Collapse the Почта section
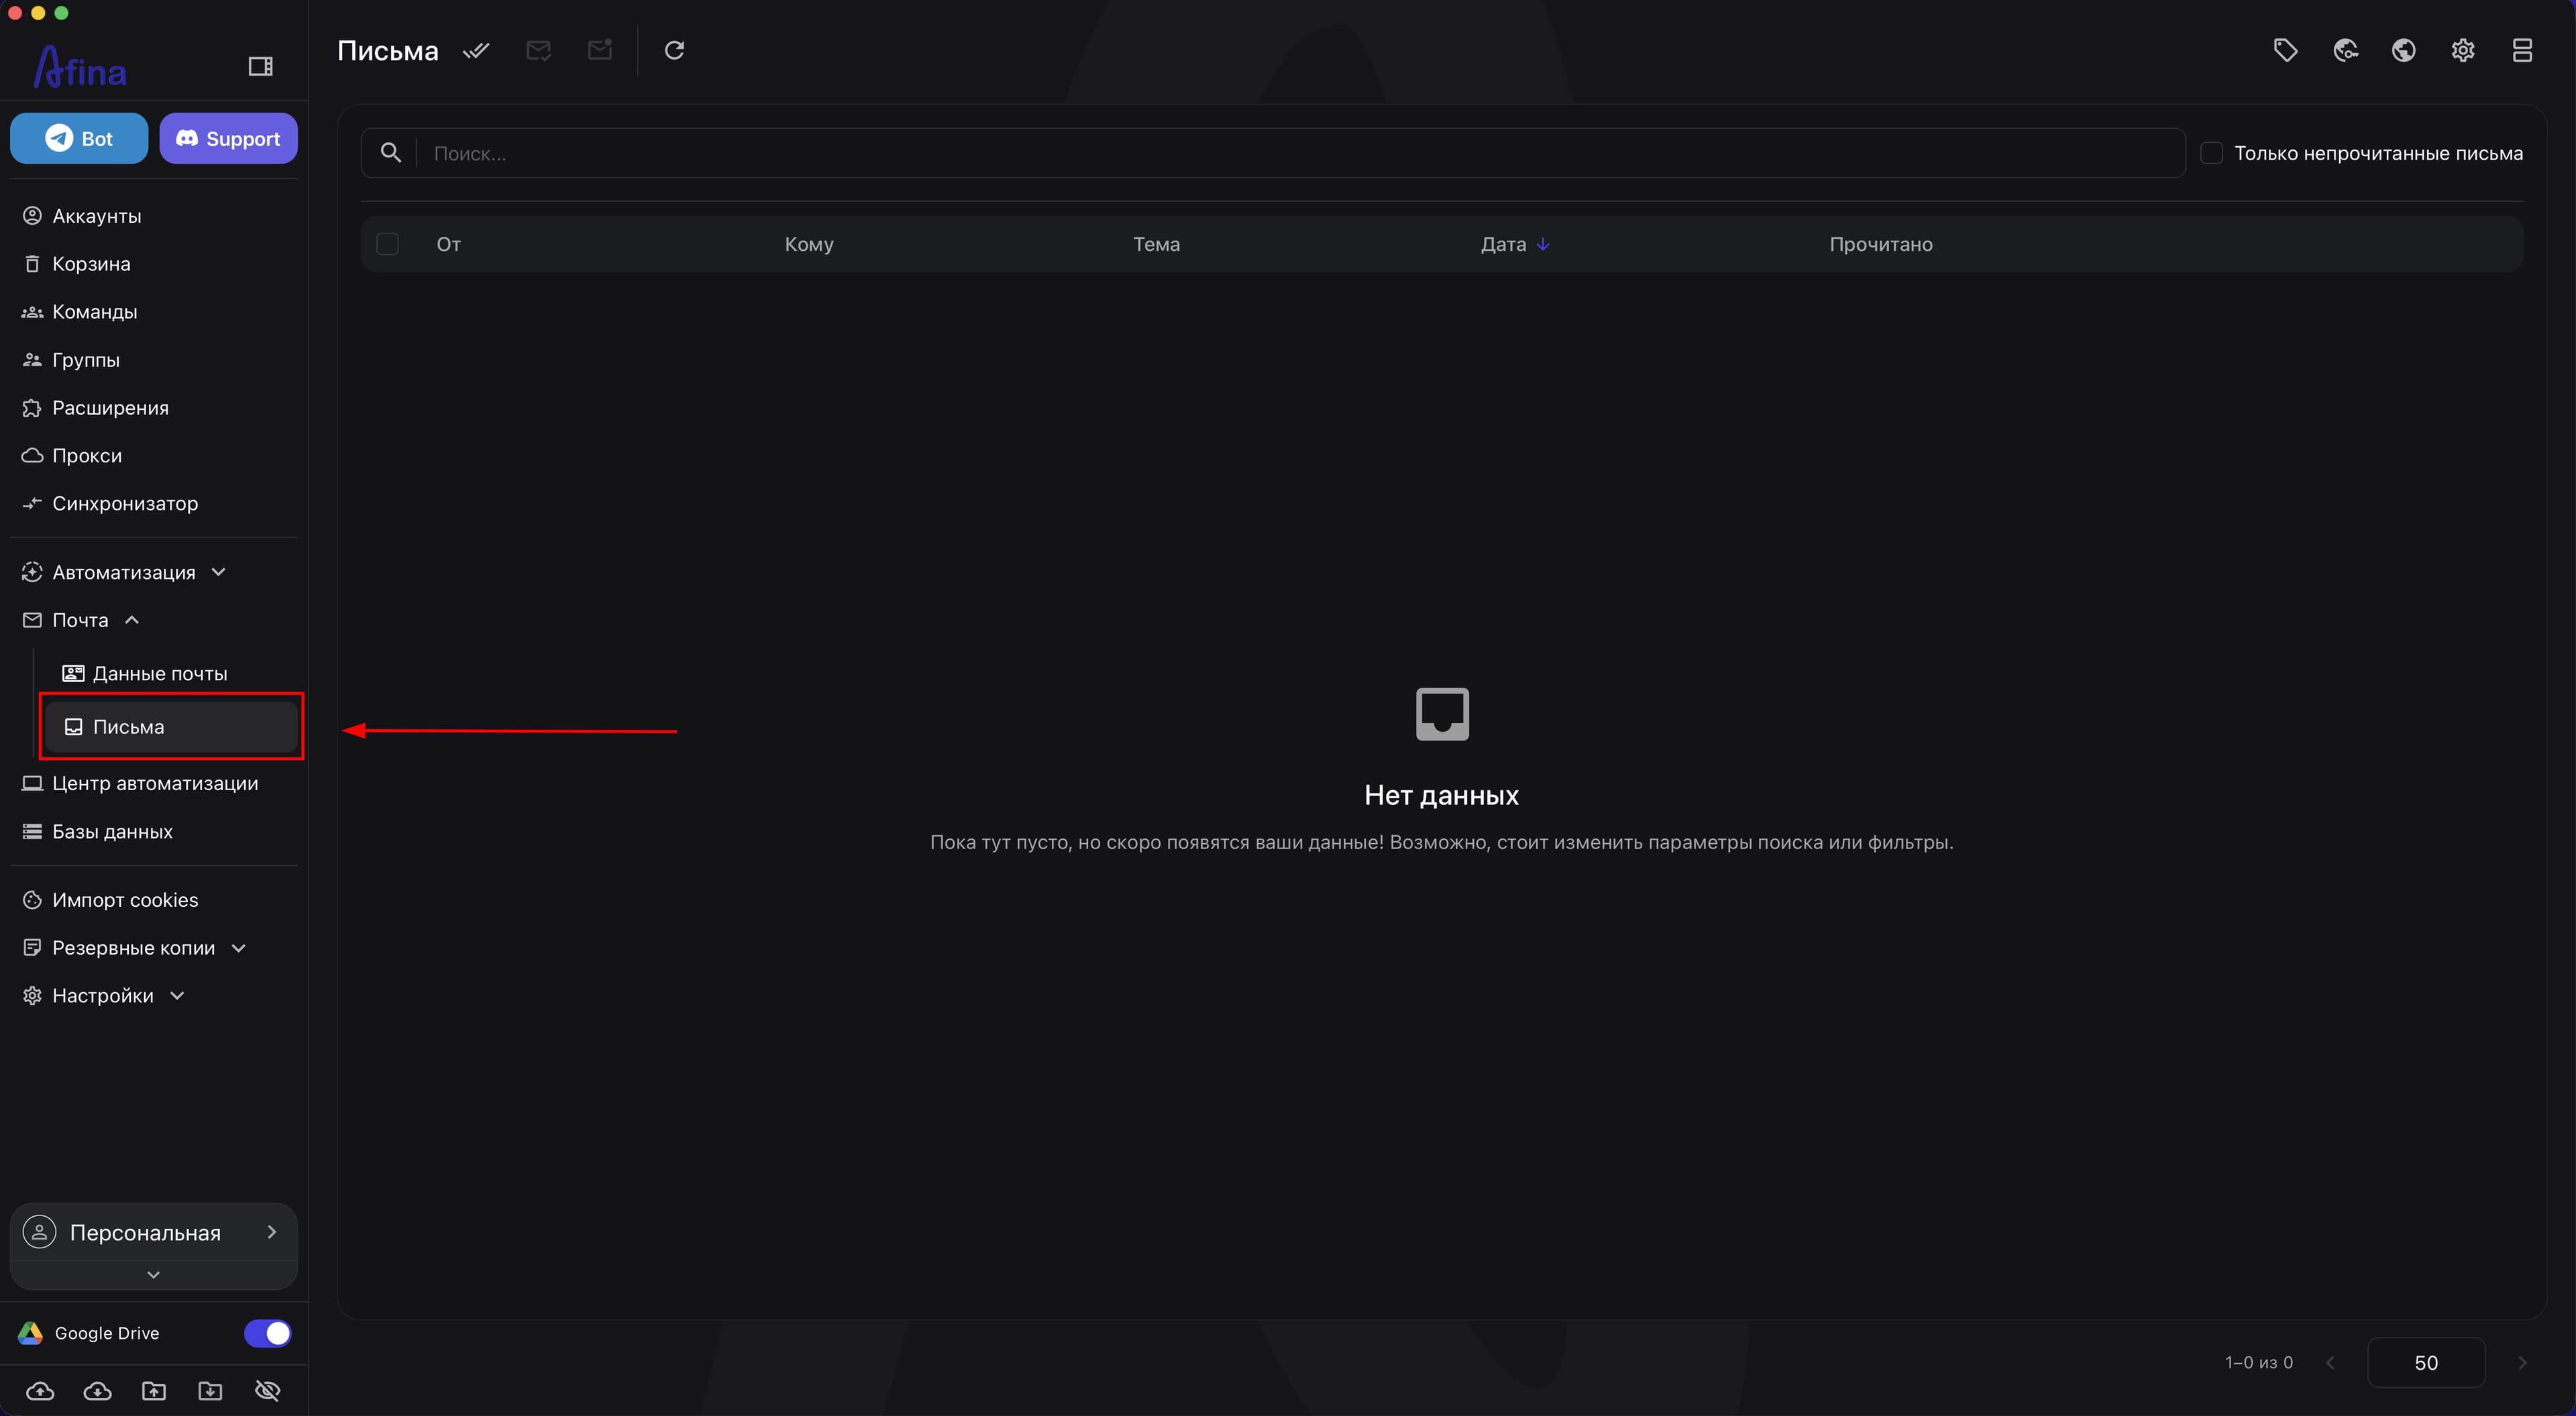 [x=131, y=620]
